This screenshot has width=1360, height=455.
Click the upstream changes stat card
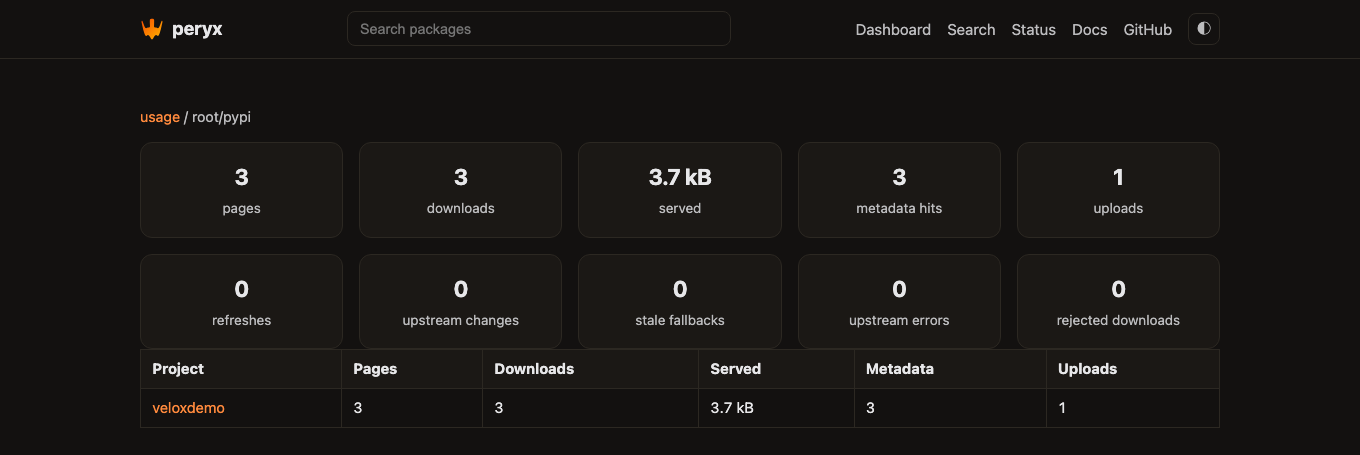[x=460, y=302]
